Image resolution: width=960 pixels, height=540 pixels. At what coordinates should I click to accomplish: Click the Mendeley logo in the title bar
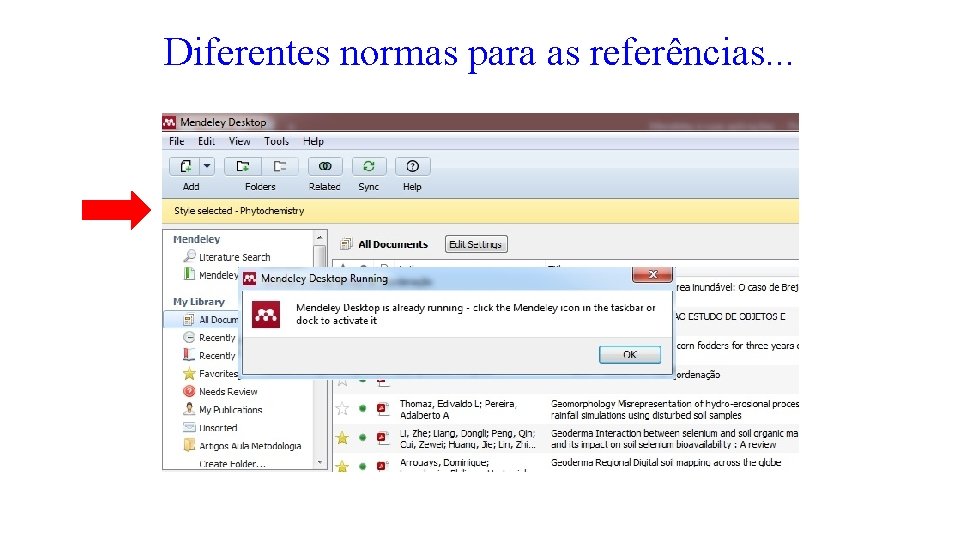(170, 122)
